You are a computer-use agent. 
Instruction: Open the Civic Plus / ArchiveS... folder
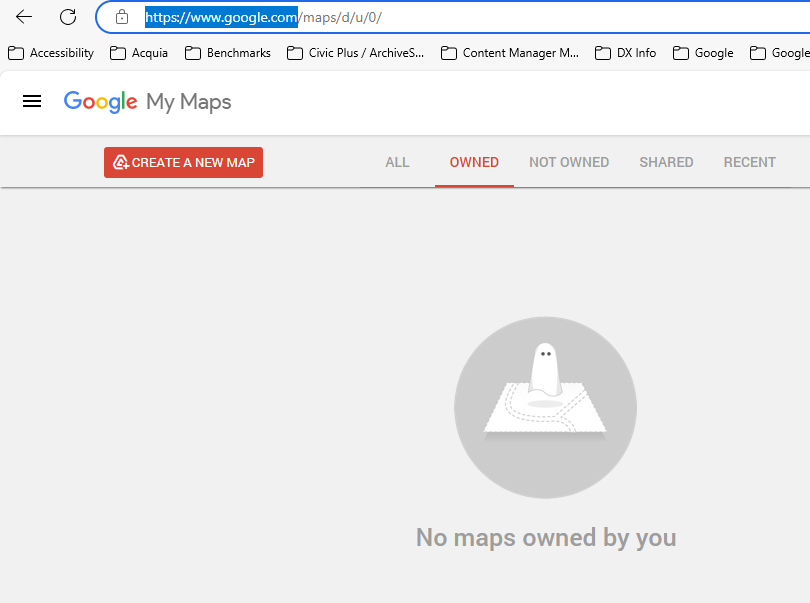(x=355, y=53)
